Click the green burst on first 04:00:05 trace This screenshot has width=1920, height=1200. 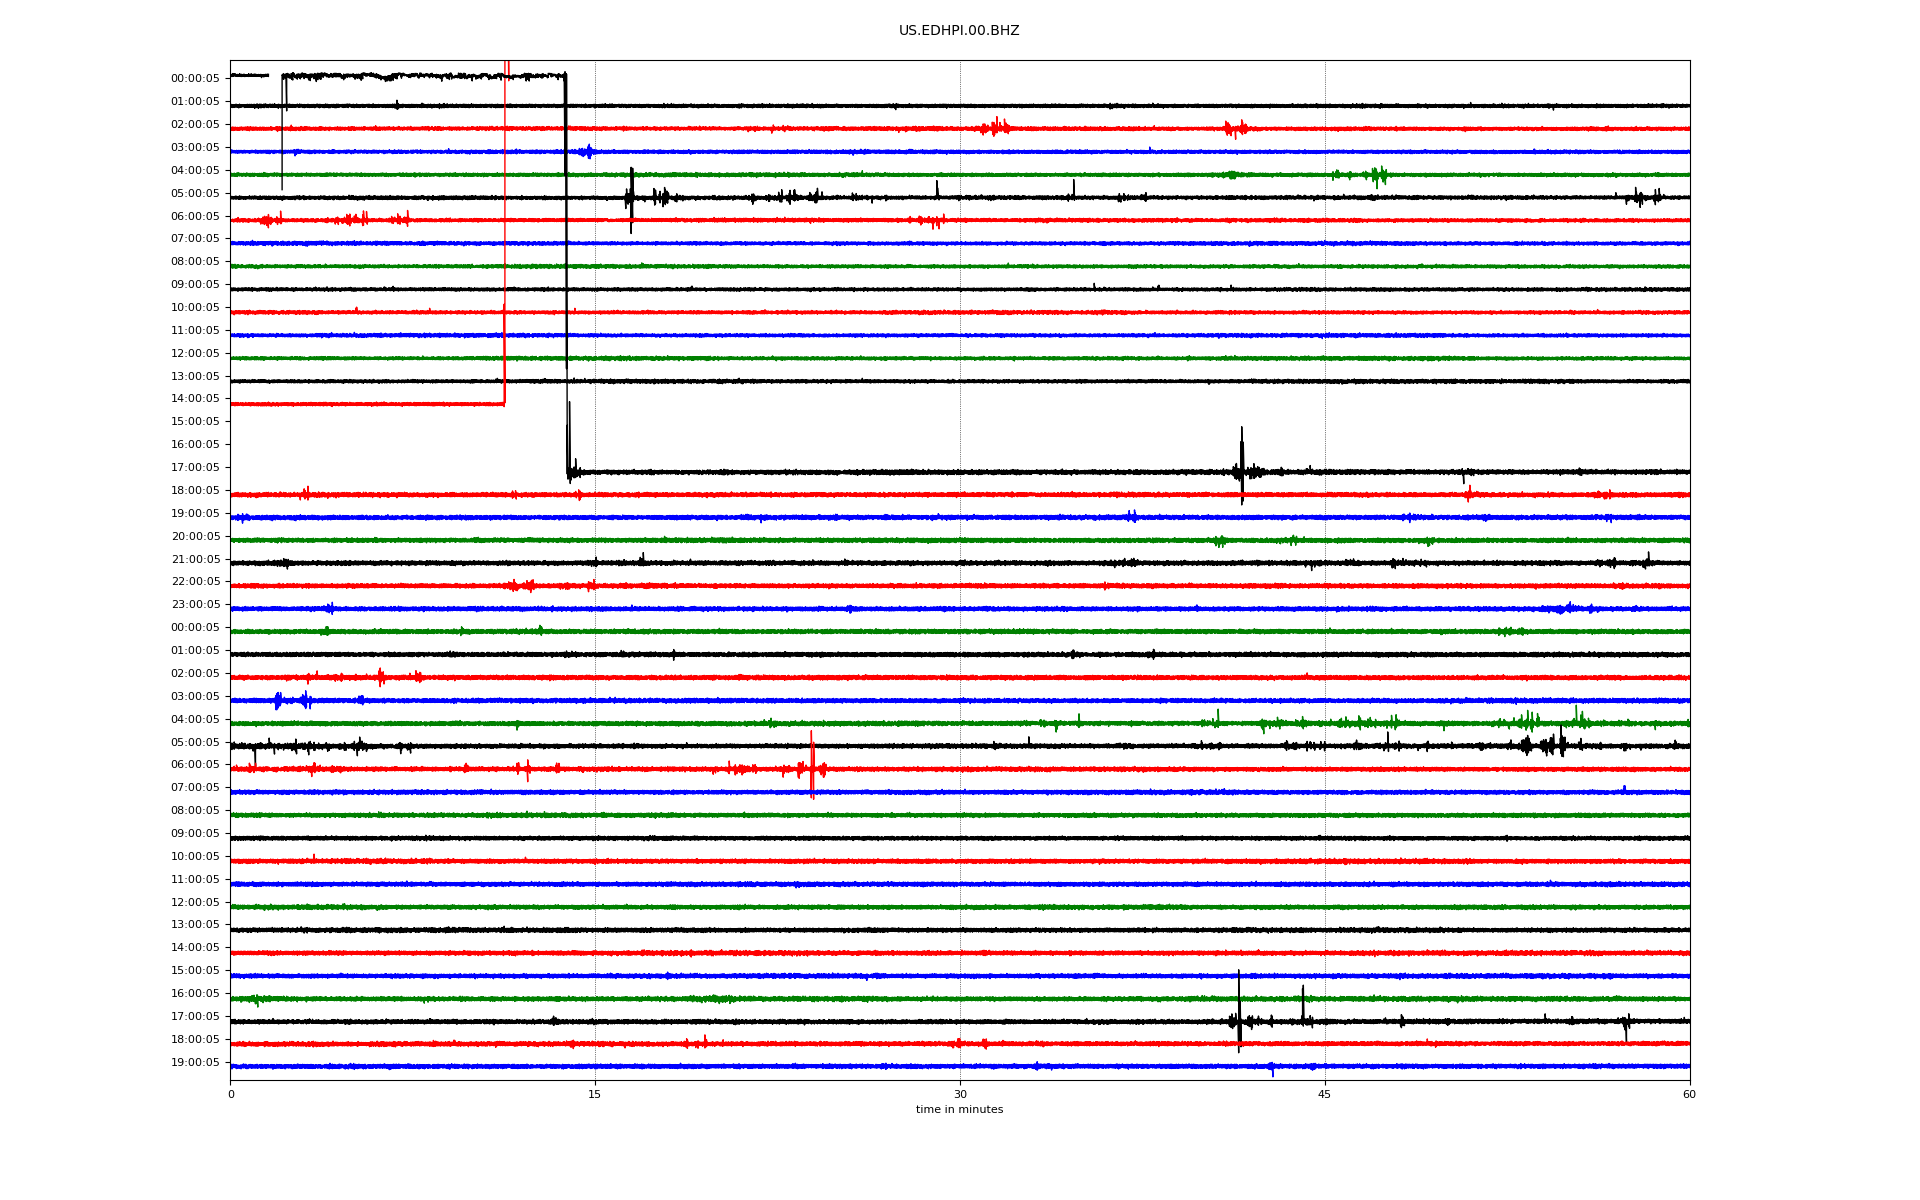click(x=1378, y=175)
